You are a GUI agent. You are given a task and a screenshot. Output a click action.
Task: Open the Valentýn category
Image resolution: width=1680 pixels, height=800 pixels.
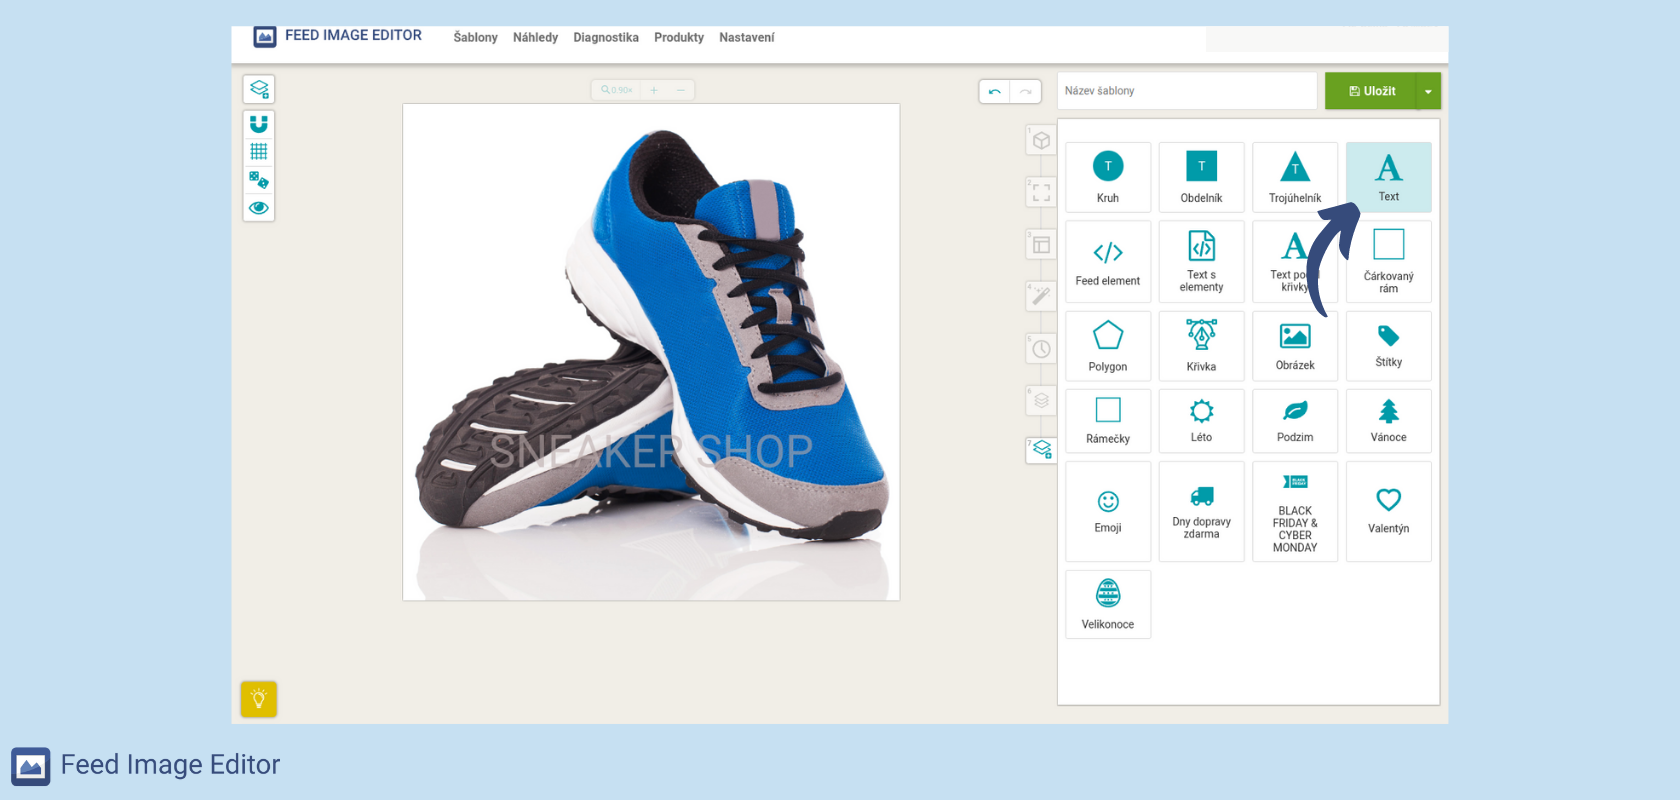[1388, 511]
